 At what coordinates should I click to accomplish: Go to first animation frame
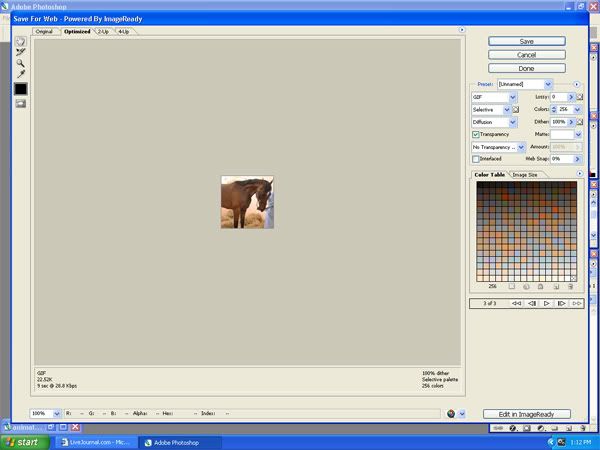pos(516,303)
